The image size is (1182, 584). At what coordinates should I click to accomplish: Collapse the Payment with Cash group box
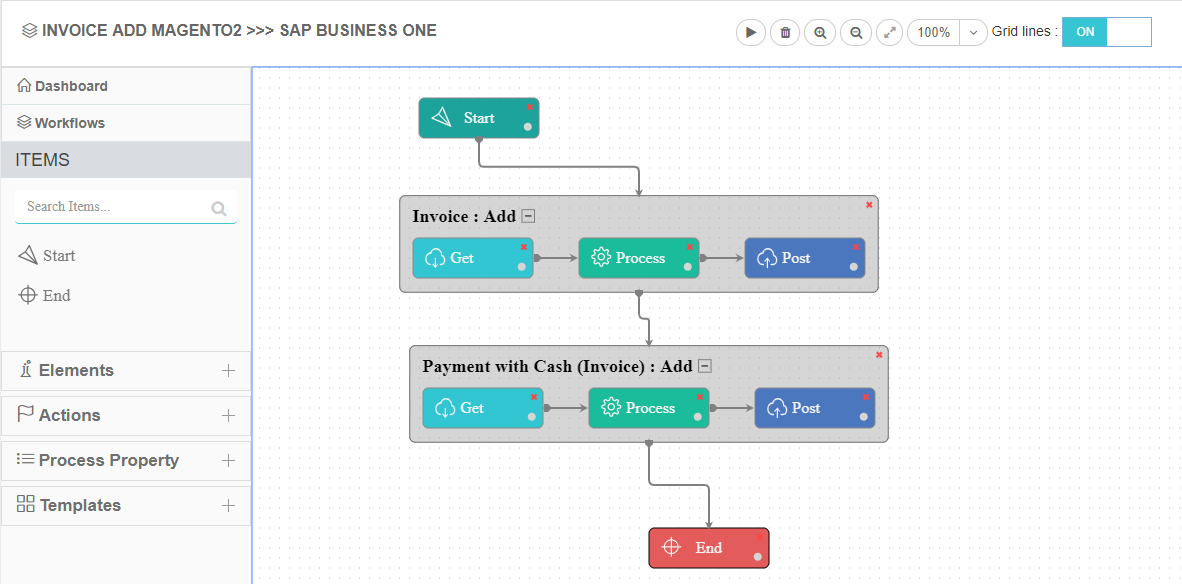(704, 366)
